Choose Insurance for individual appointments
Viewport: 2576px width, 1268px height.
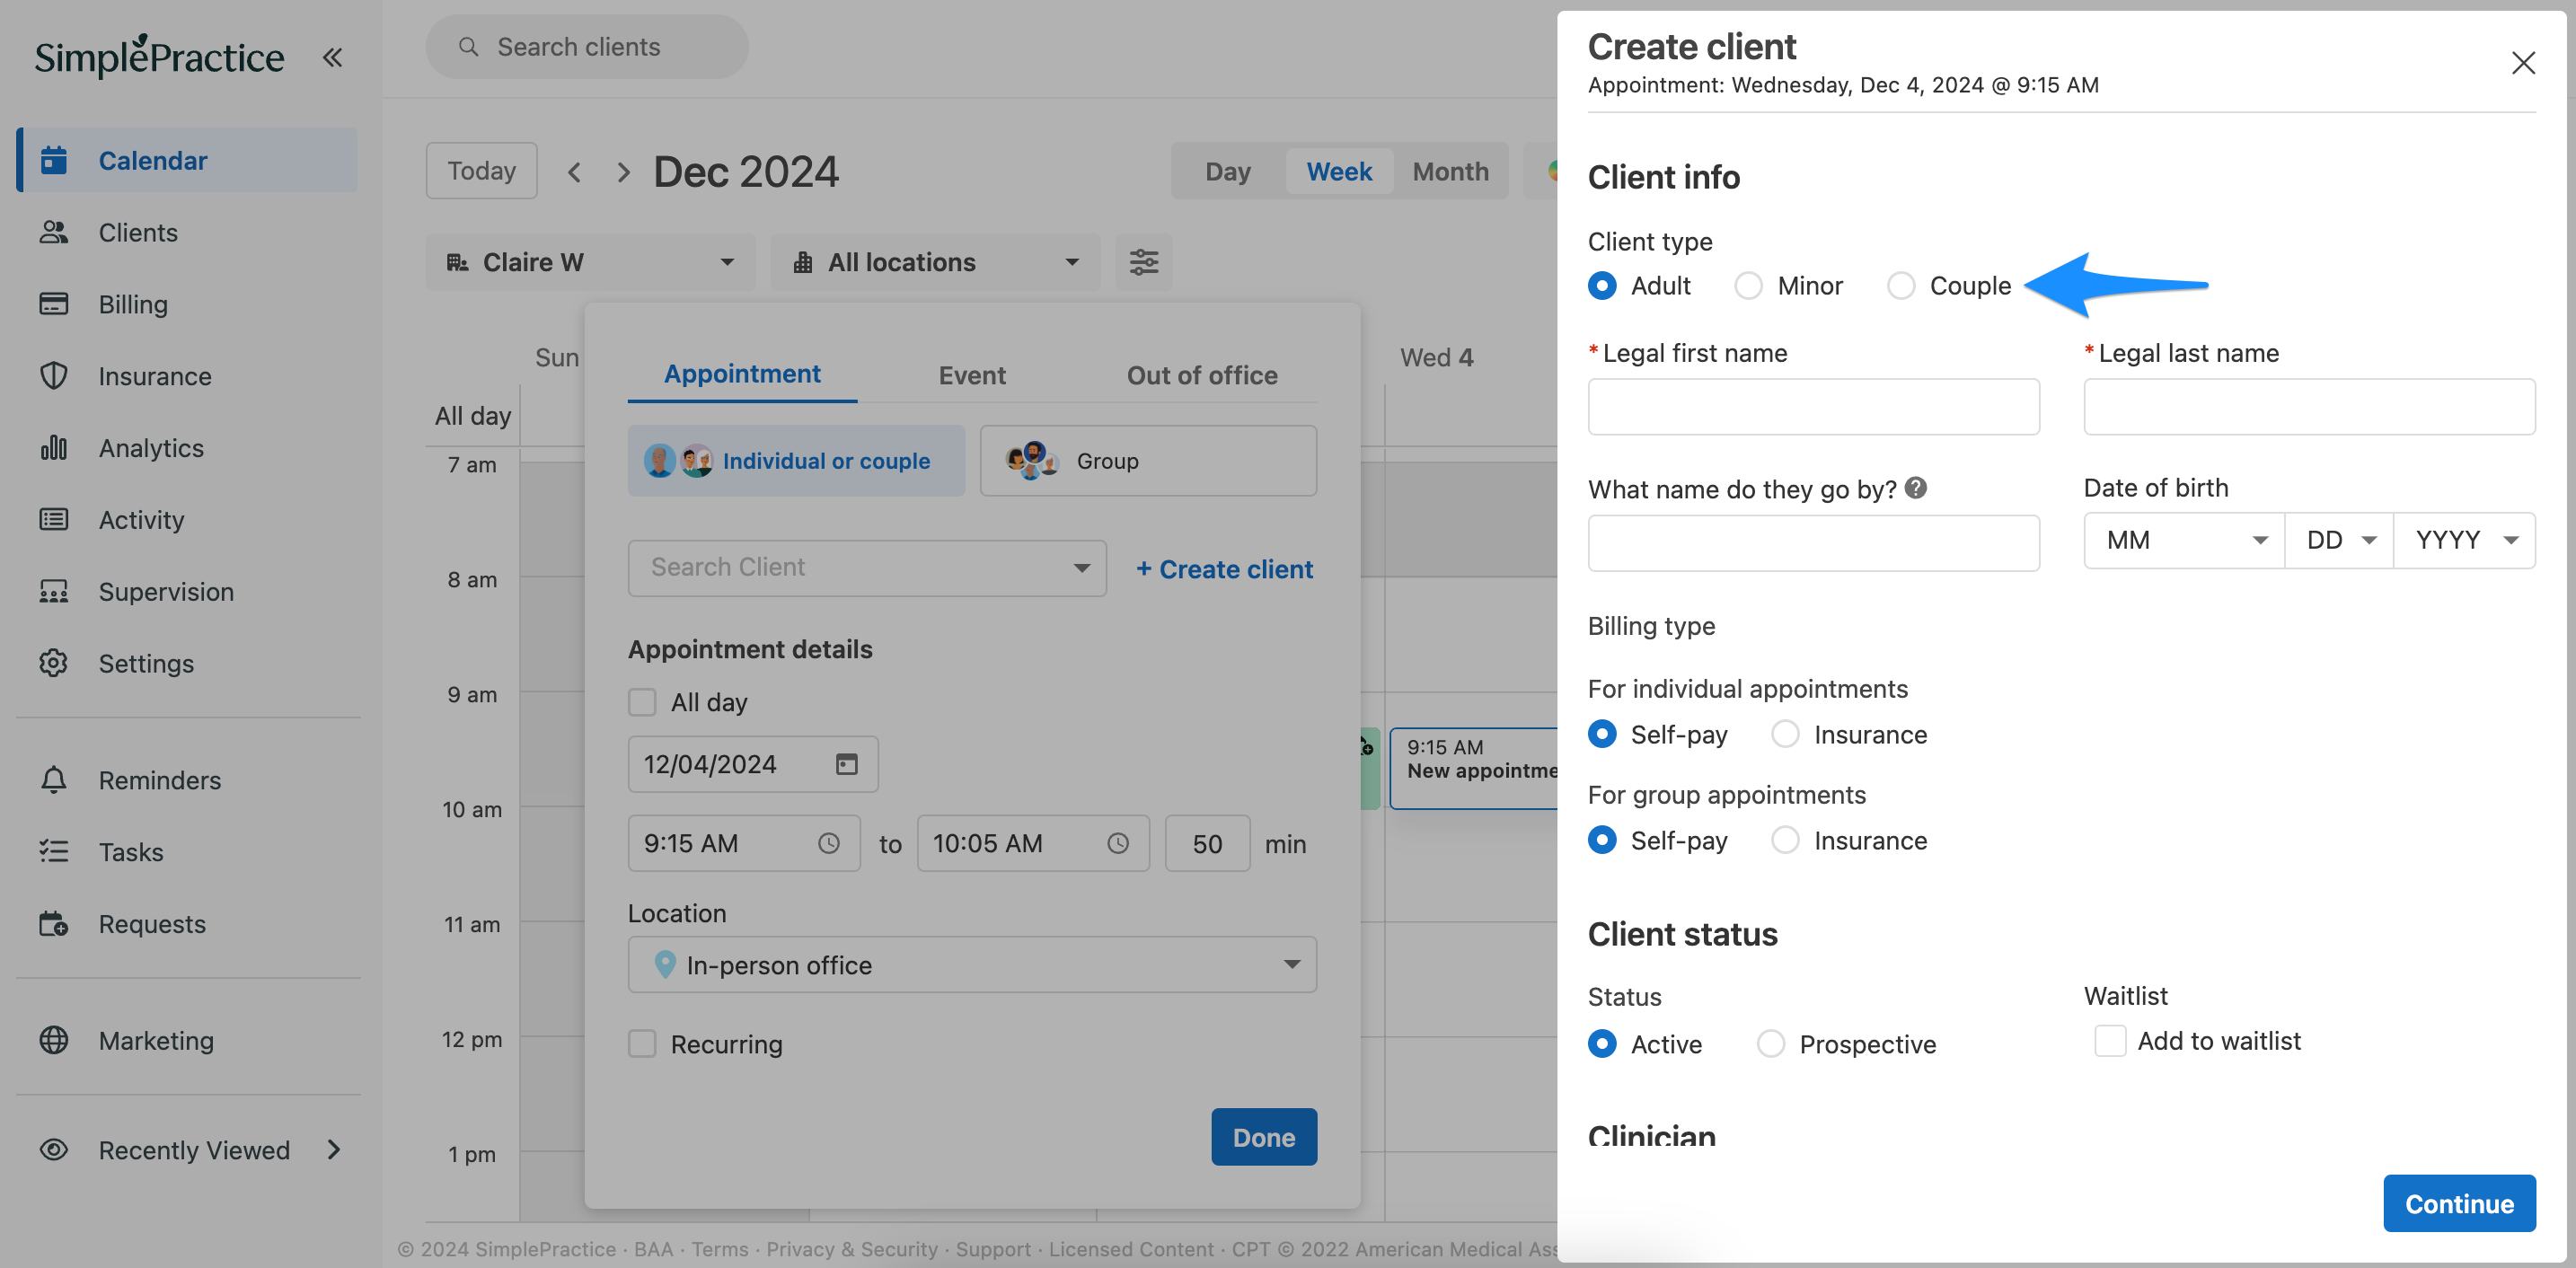(x=1785, y=734)
